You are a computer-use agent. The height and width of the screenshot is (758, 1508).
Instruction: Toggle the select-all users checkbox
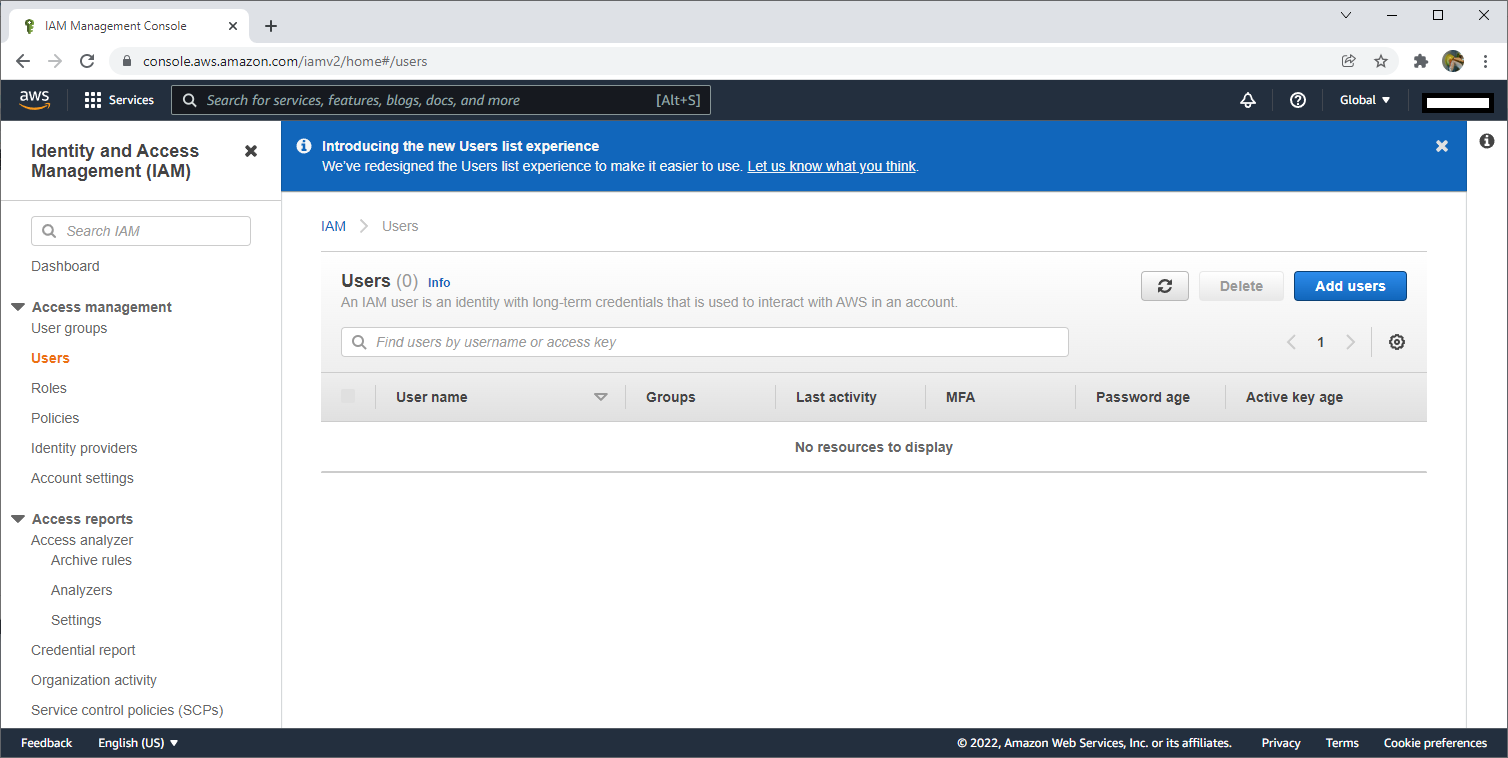348,396
